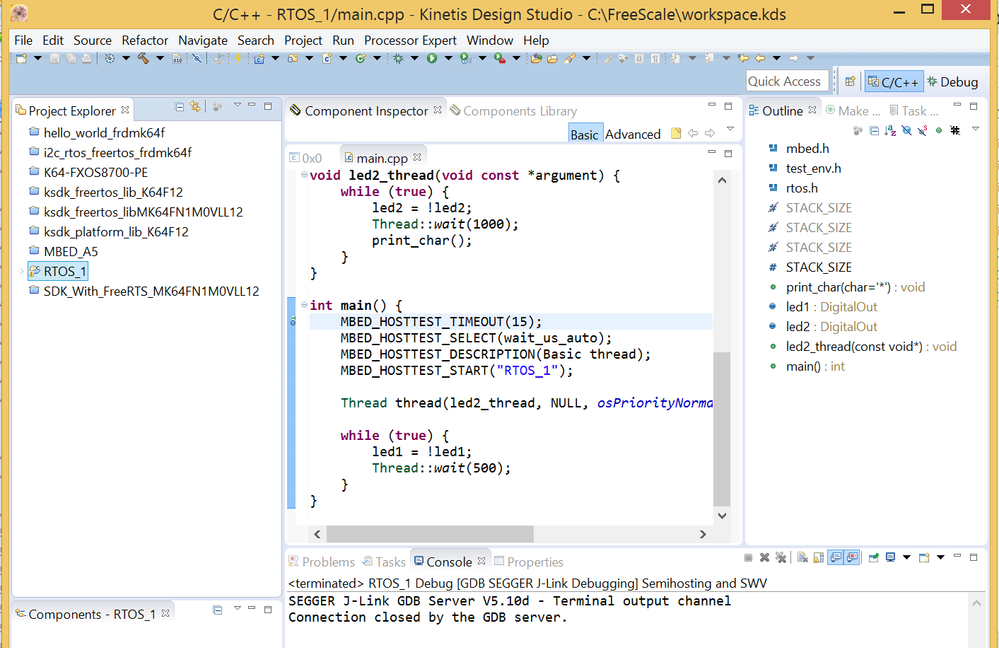
Task: Switch to the 0x0 editor tab
Action: point(306,158)
